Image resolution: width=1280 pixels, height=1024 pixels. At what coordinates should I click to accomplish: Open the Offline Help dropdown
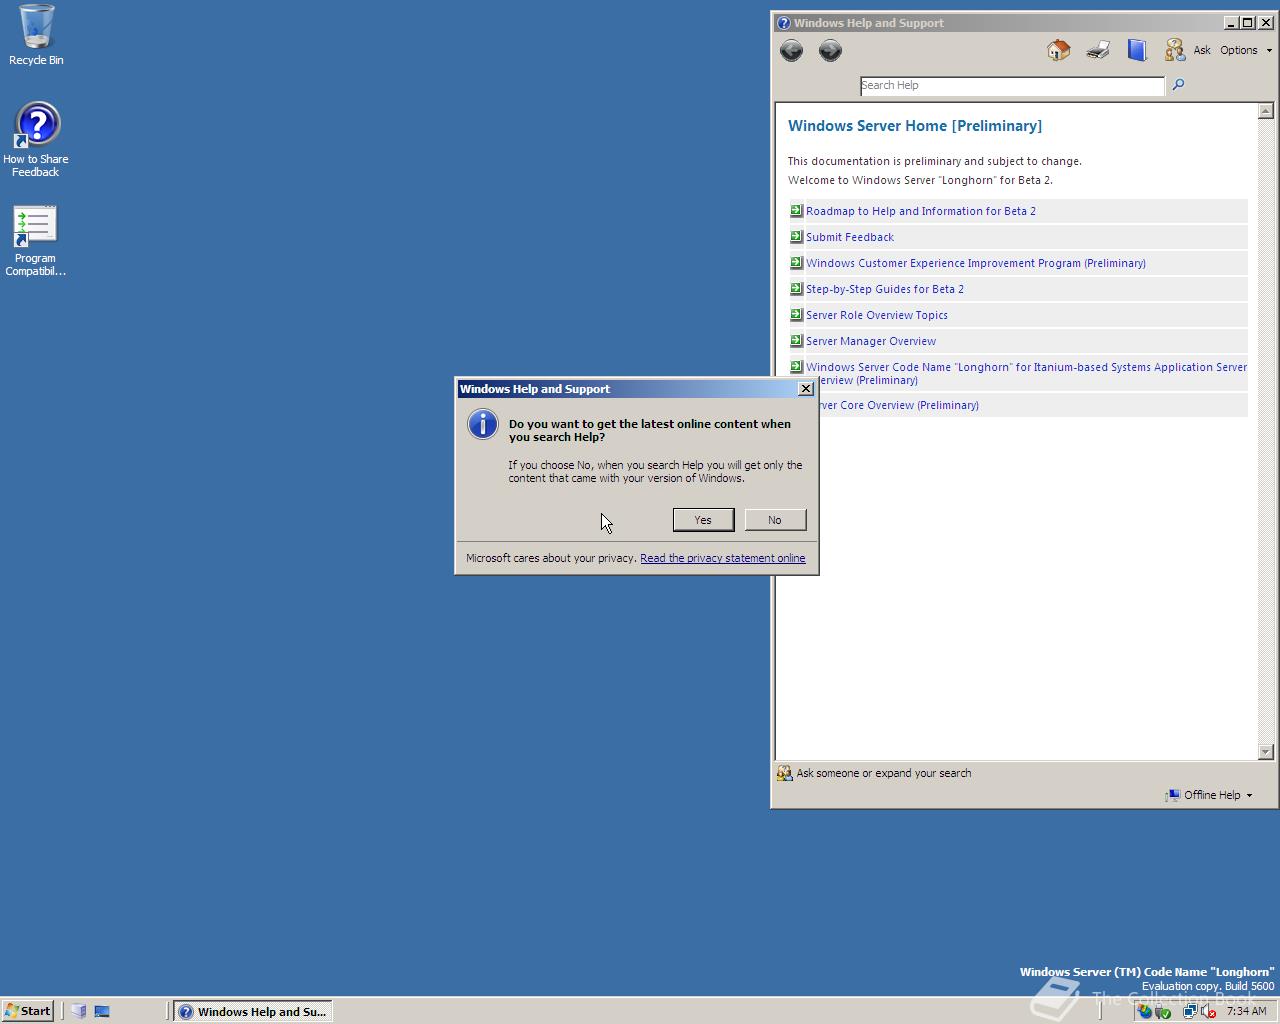(1208, 795)
